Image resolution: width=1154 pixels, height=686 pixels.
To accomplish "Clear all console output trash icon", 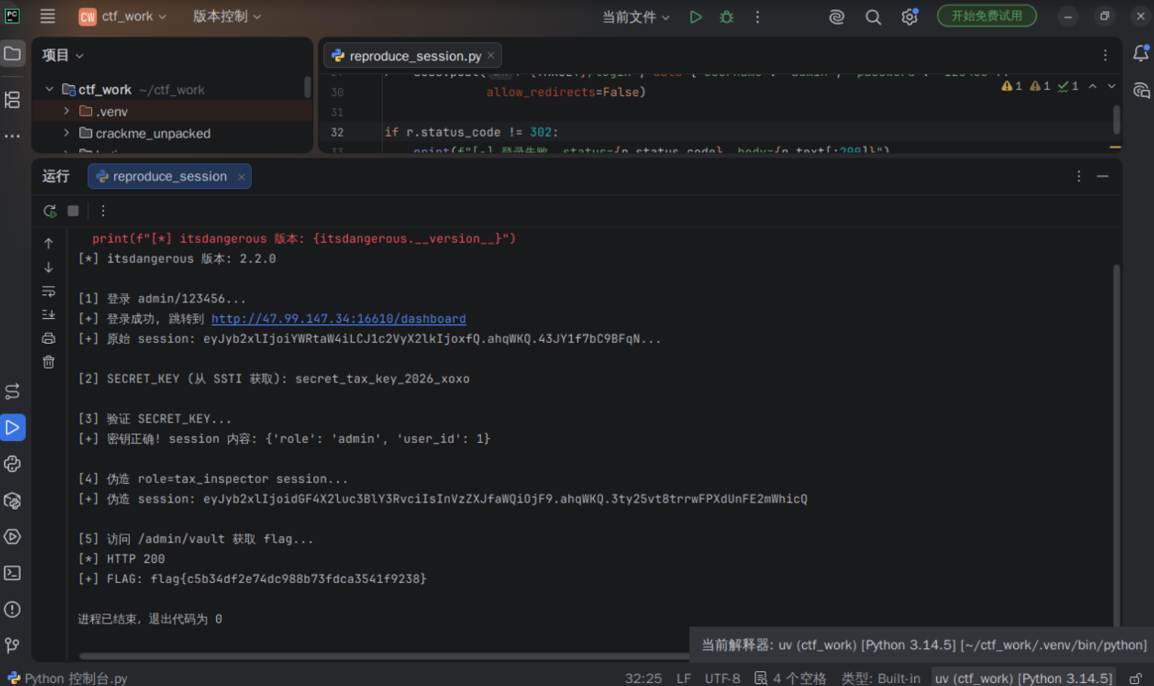I will [49, 362].
